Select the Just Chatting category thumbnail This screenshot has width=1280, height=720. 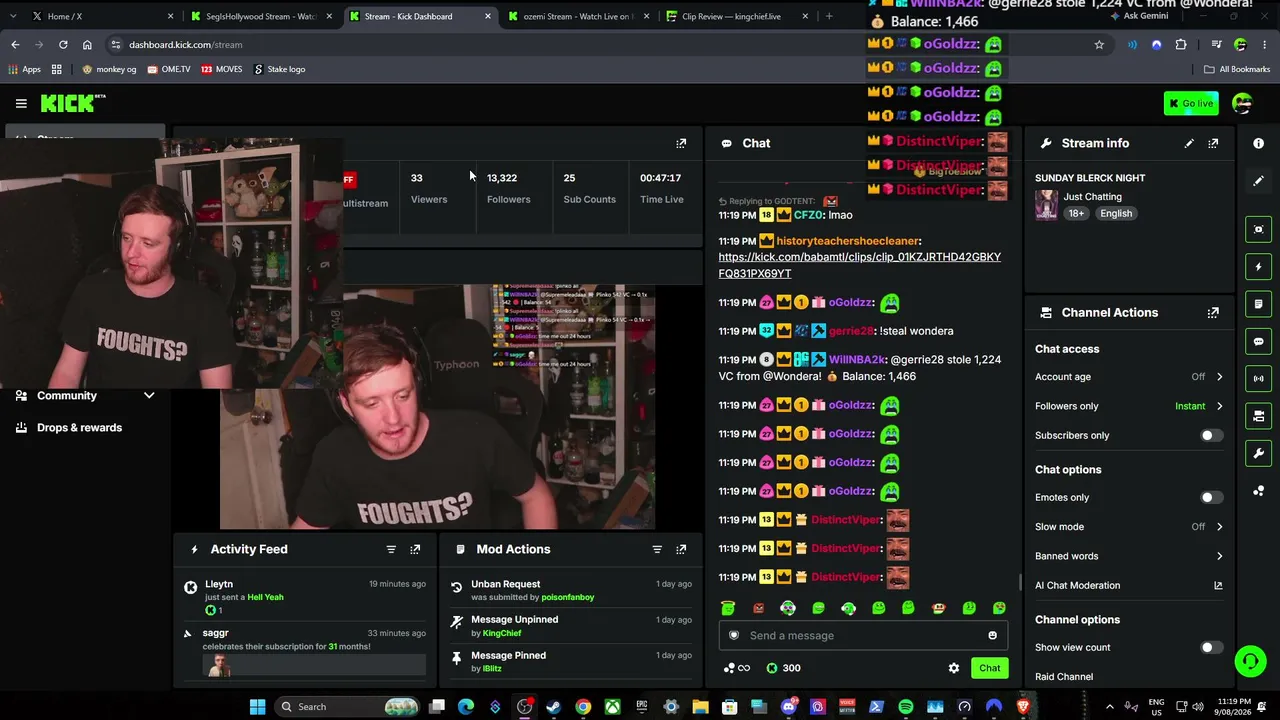pos(1046,204)
